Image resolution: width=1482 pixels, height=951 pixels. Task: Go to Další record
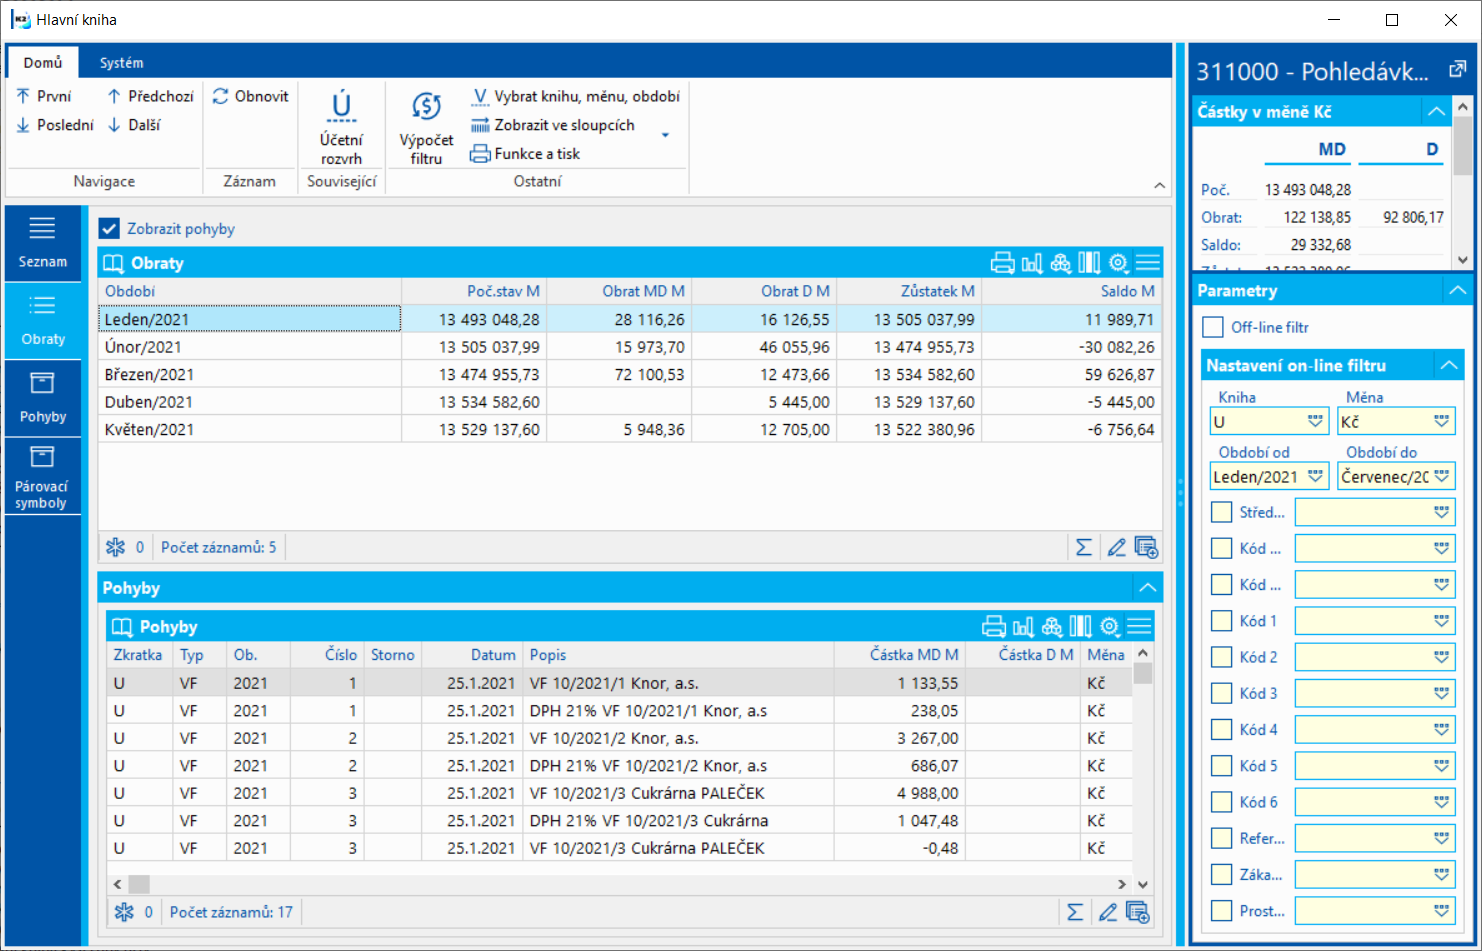click(134, 125)
